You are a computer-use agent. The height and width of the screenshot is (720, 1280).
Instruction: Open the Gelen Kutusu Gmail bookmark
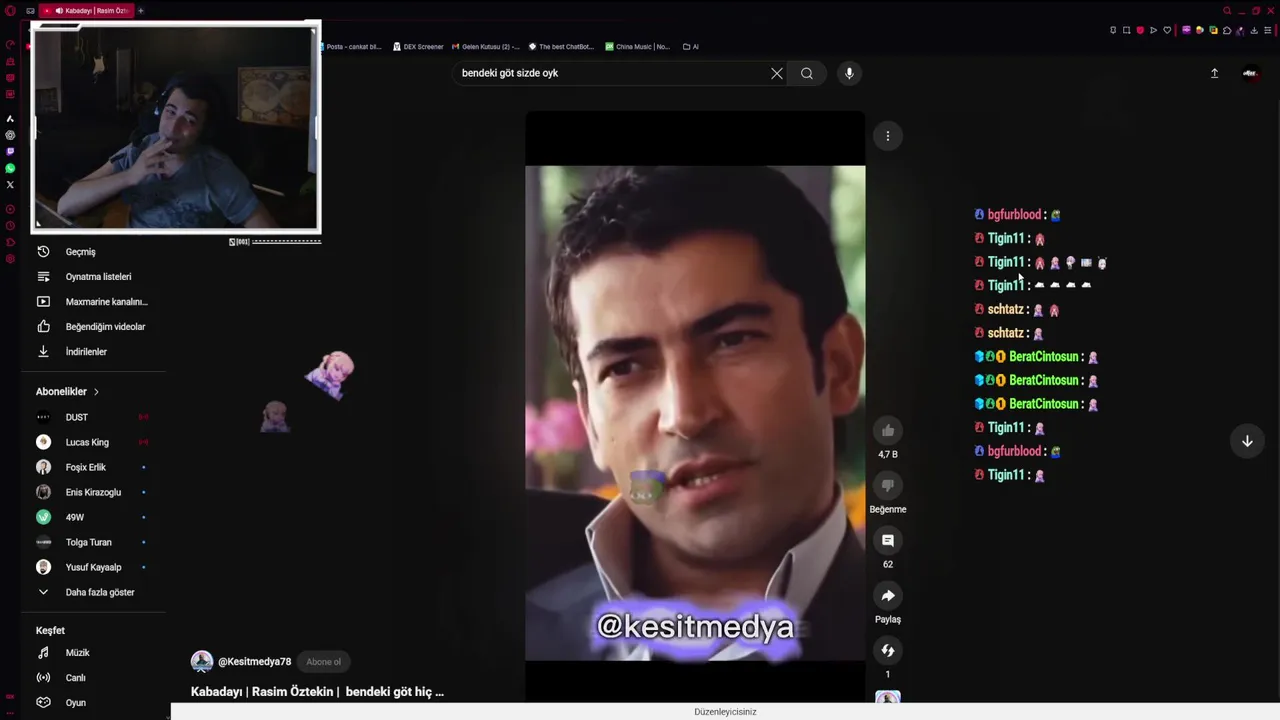[486, 47]
